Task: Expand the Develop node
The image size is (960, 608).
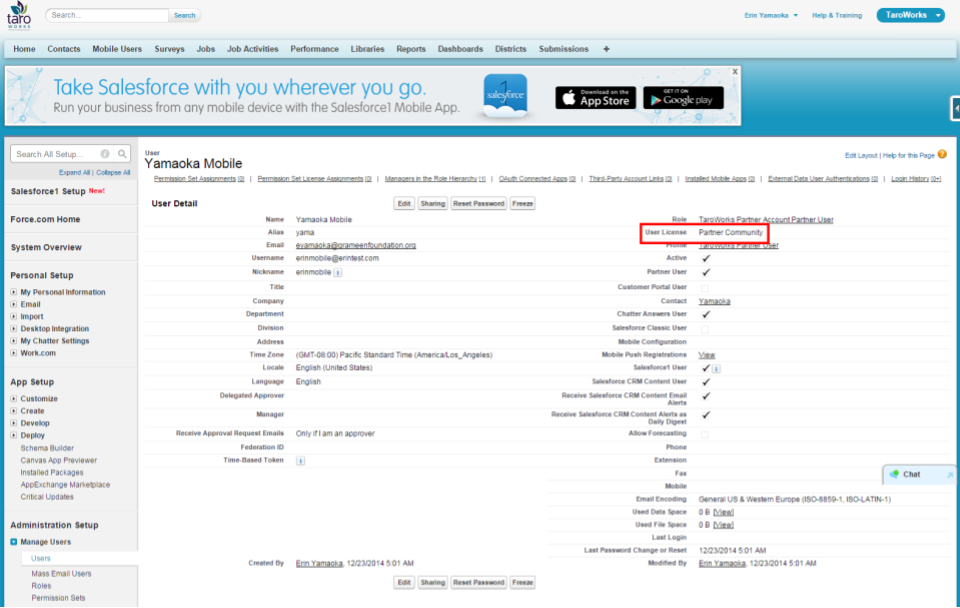Action: tap(13, 423)
